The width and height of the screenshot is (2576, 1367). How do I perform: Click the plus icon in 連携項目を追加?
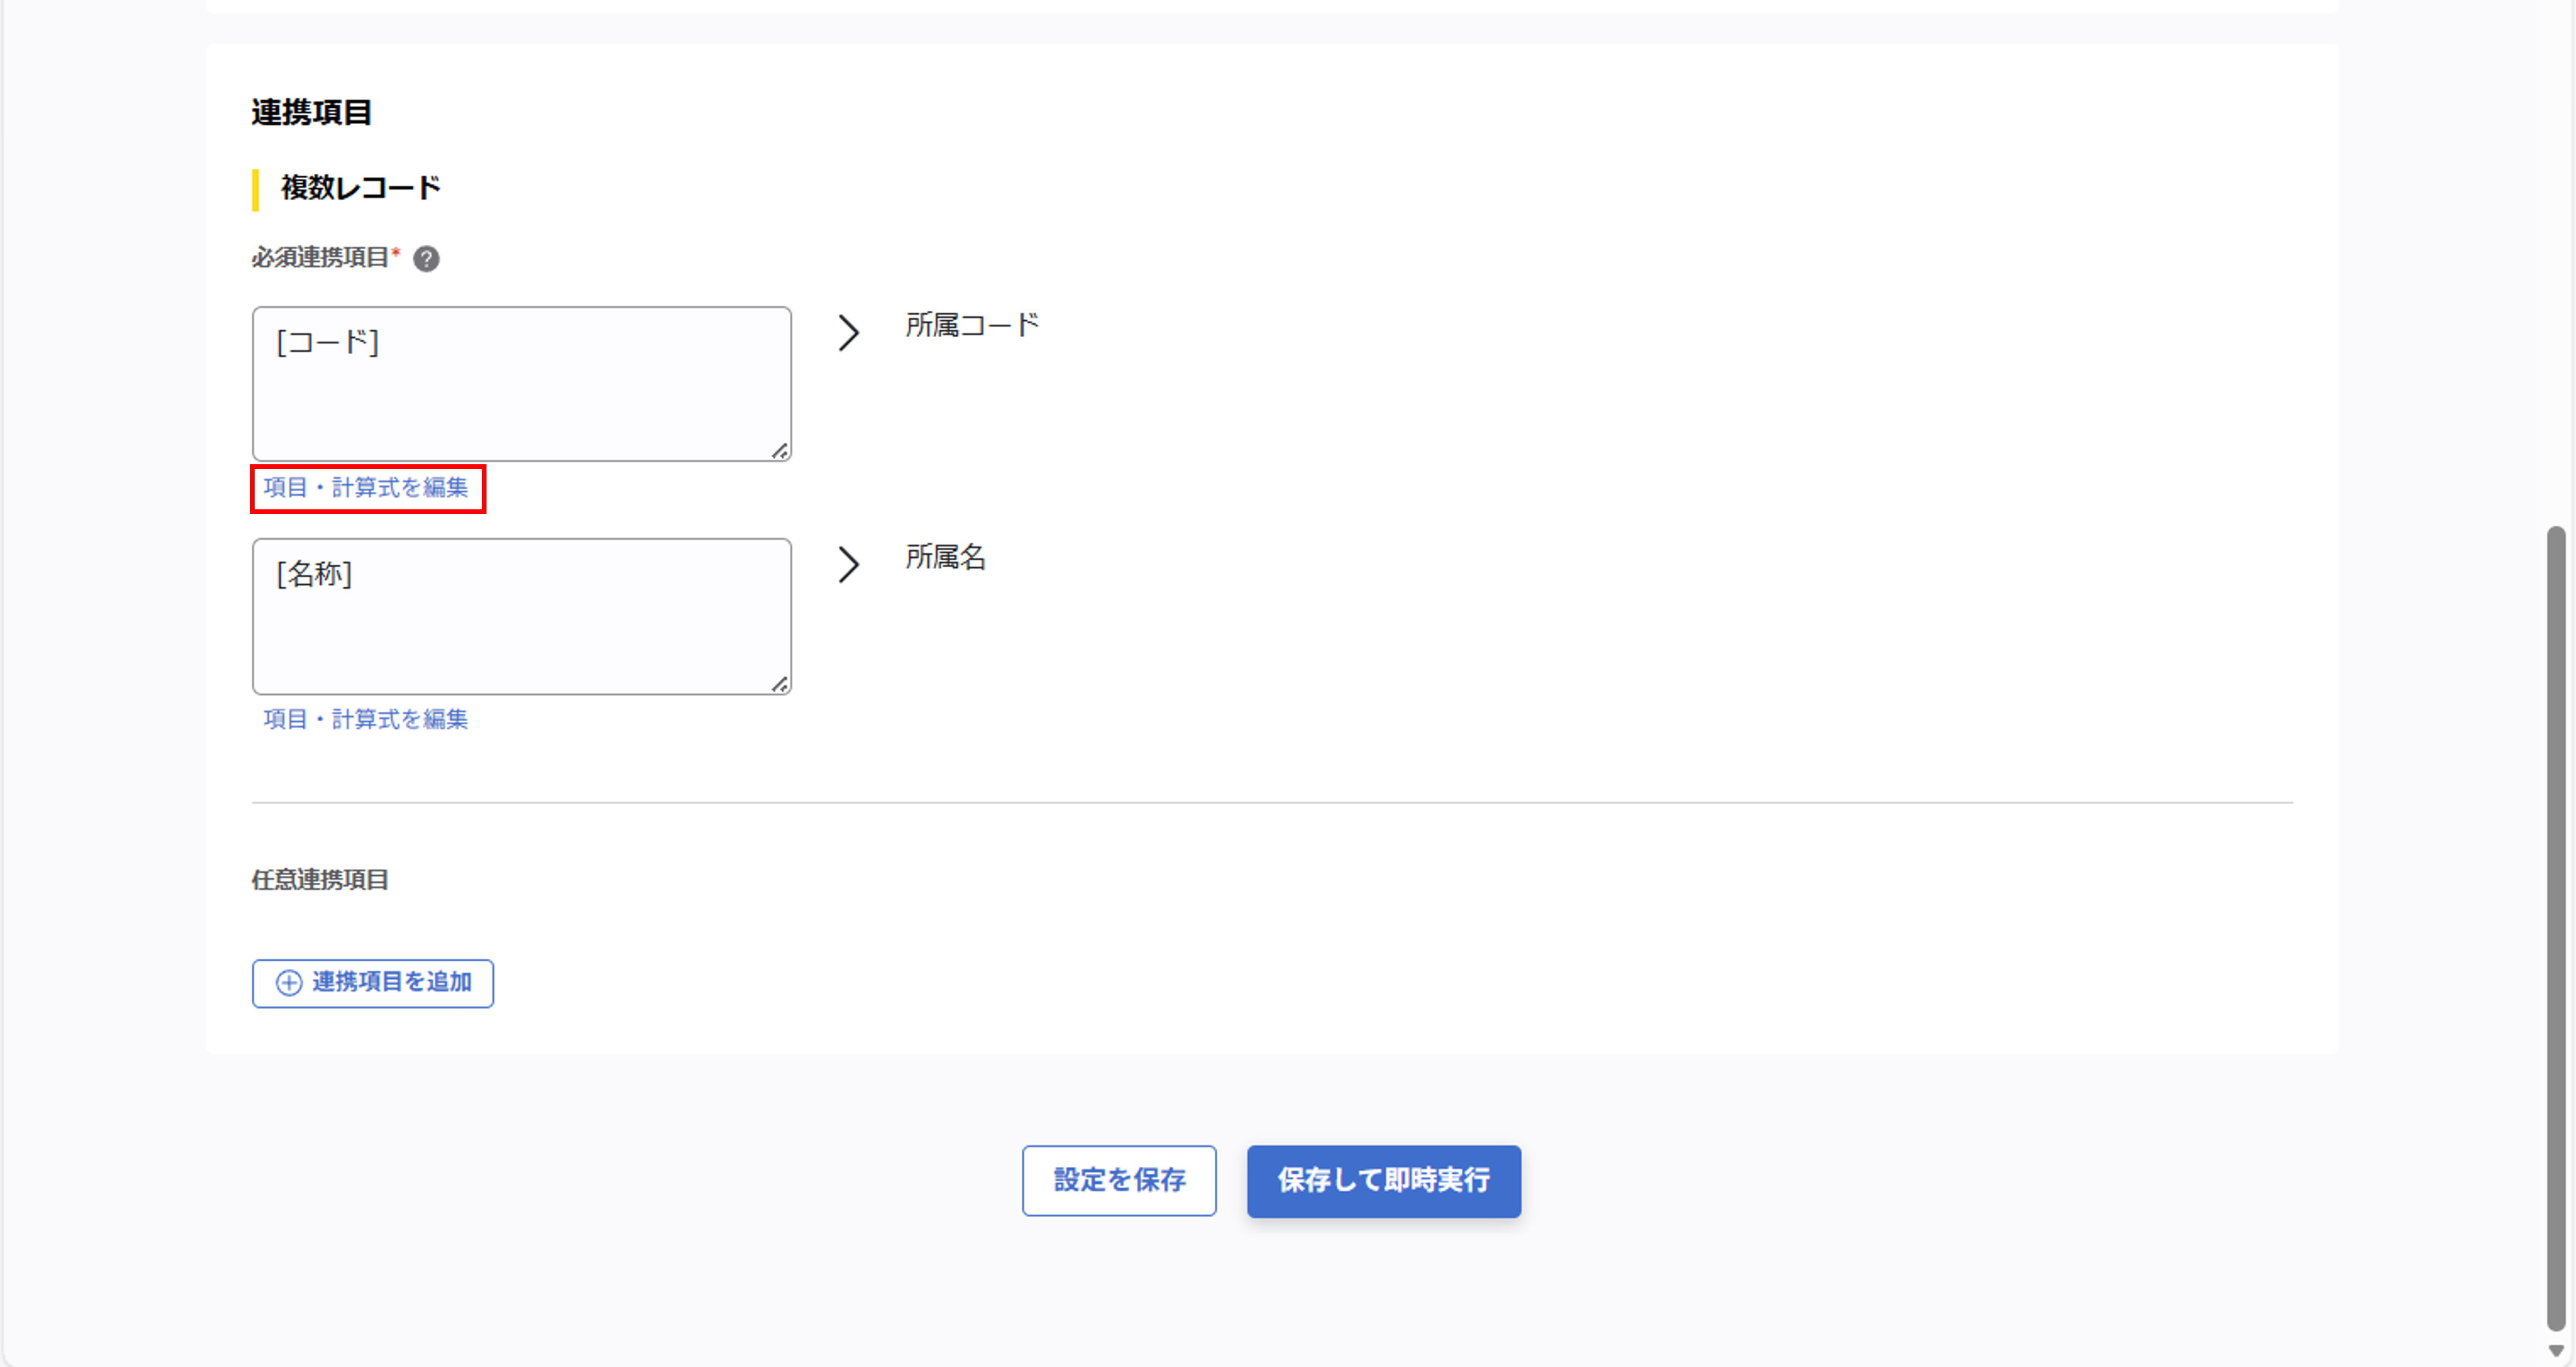click(289, 983)
